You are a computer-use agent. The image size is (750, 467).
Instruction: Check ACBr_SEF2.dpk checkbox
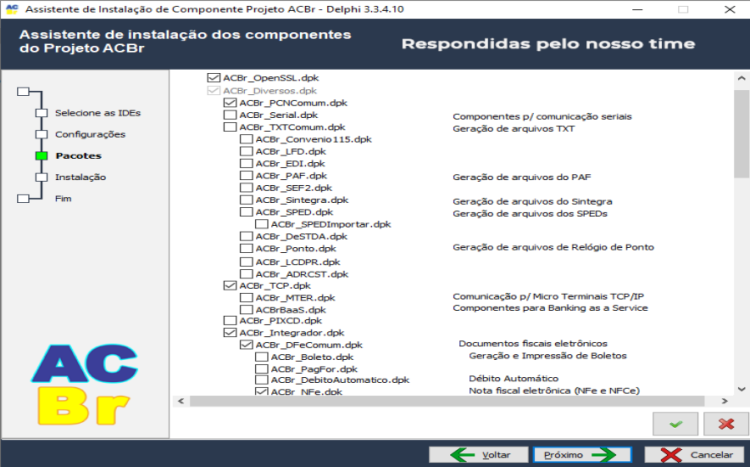click(246, 188)
